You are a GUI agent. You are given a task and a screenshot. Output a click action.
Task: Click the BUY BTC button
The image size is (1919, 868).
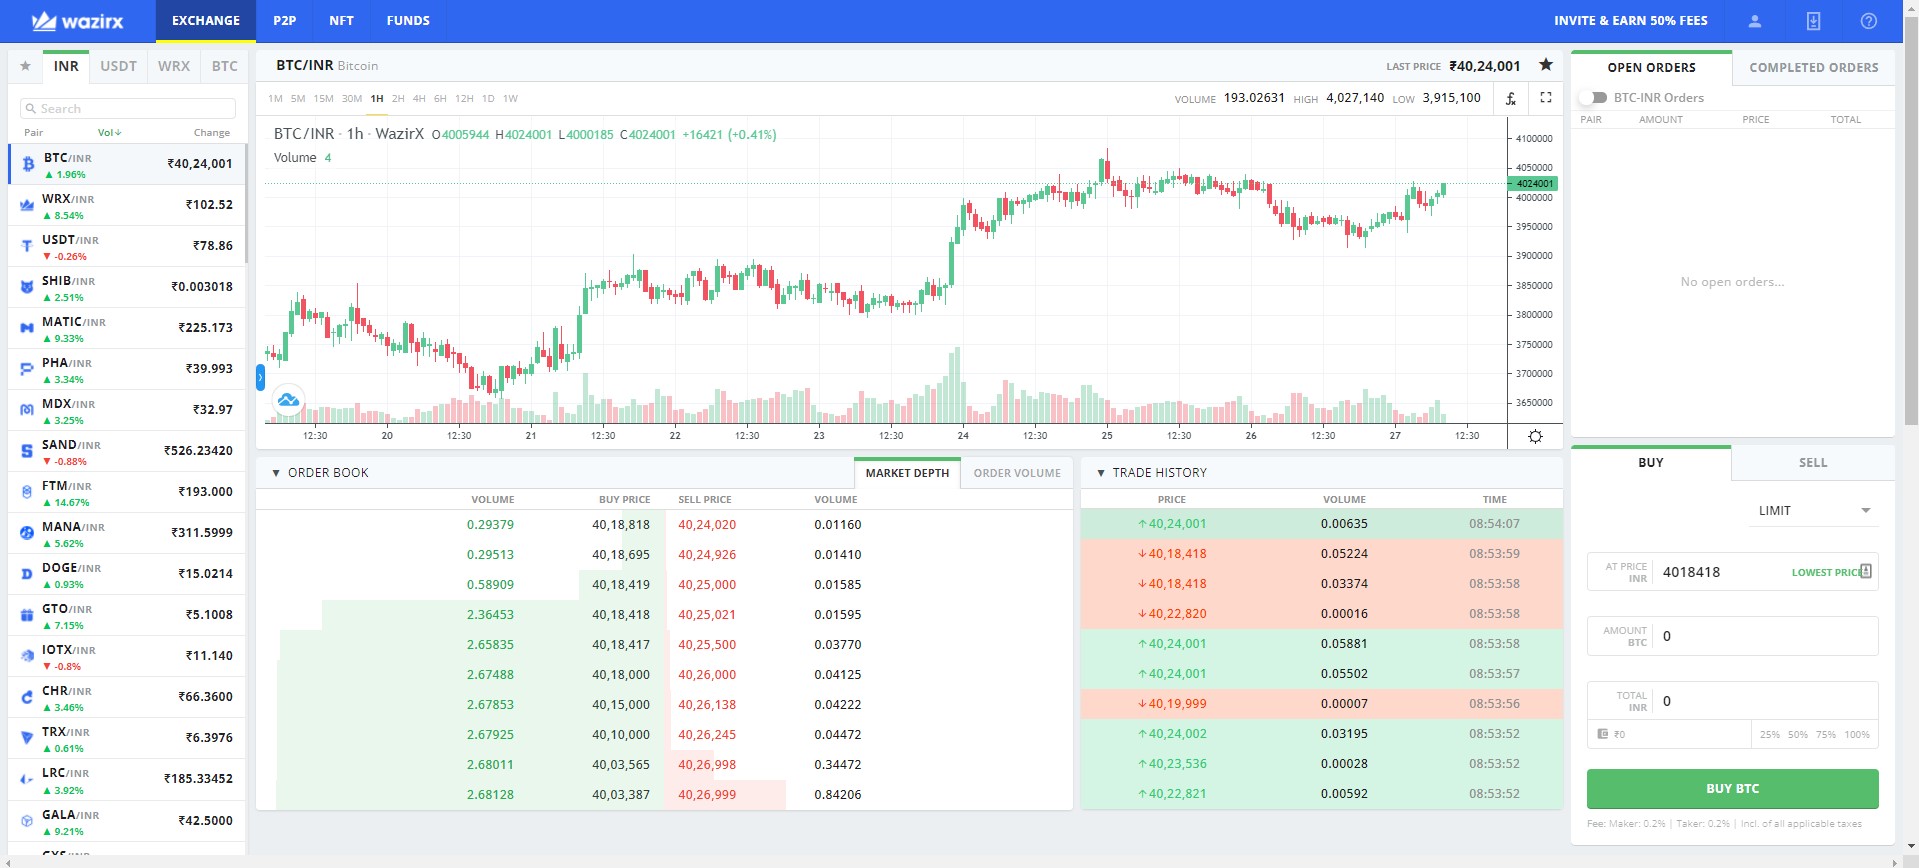click(x=1733, y=789)
